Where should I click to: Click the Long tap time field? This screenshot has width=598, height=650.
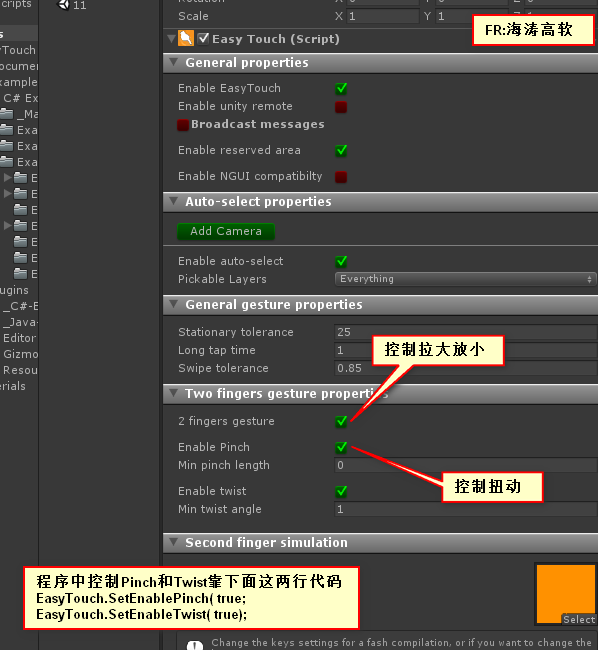point(466,350)
